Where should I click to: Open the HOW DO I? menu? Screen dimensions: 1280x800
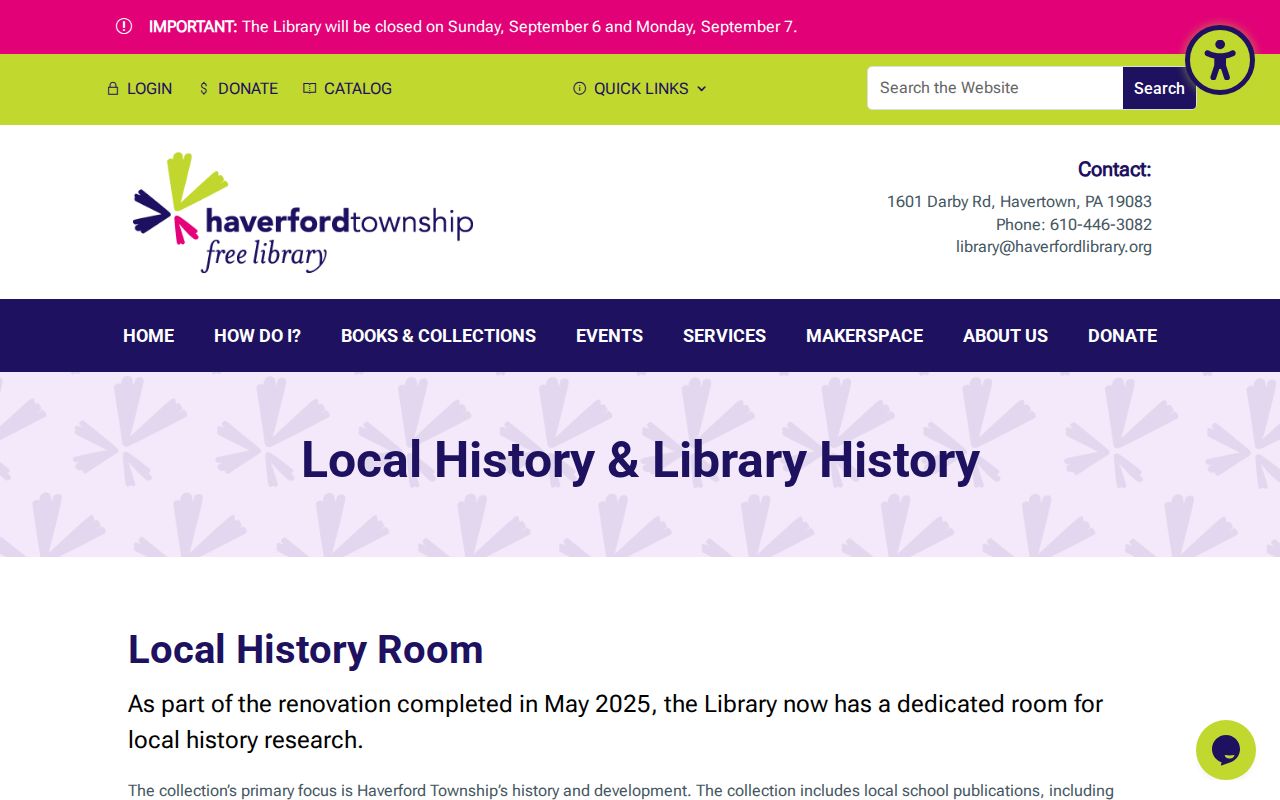[257, 336]
